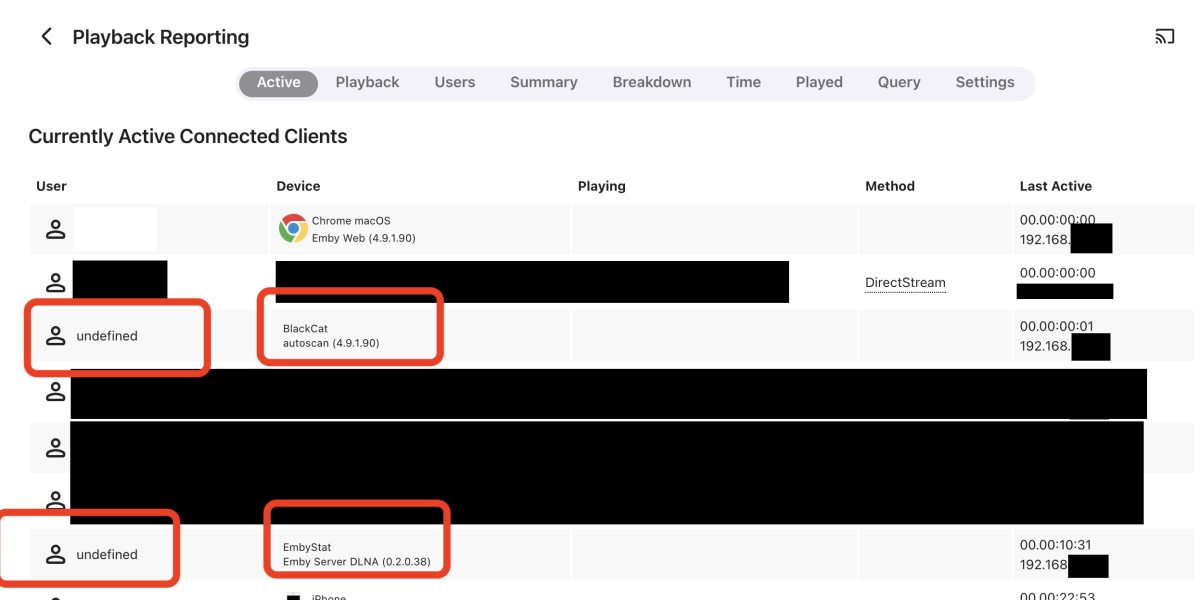Click 'Emby Server DLNA (0.2.0.38)' text
Screen dimensions: 1200x600
click(x=357, y=562)
